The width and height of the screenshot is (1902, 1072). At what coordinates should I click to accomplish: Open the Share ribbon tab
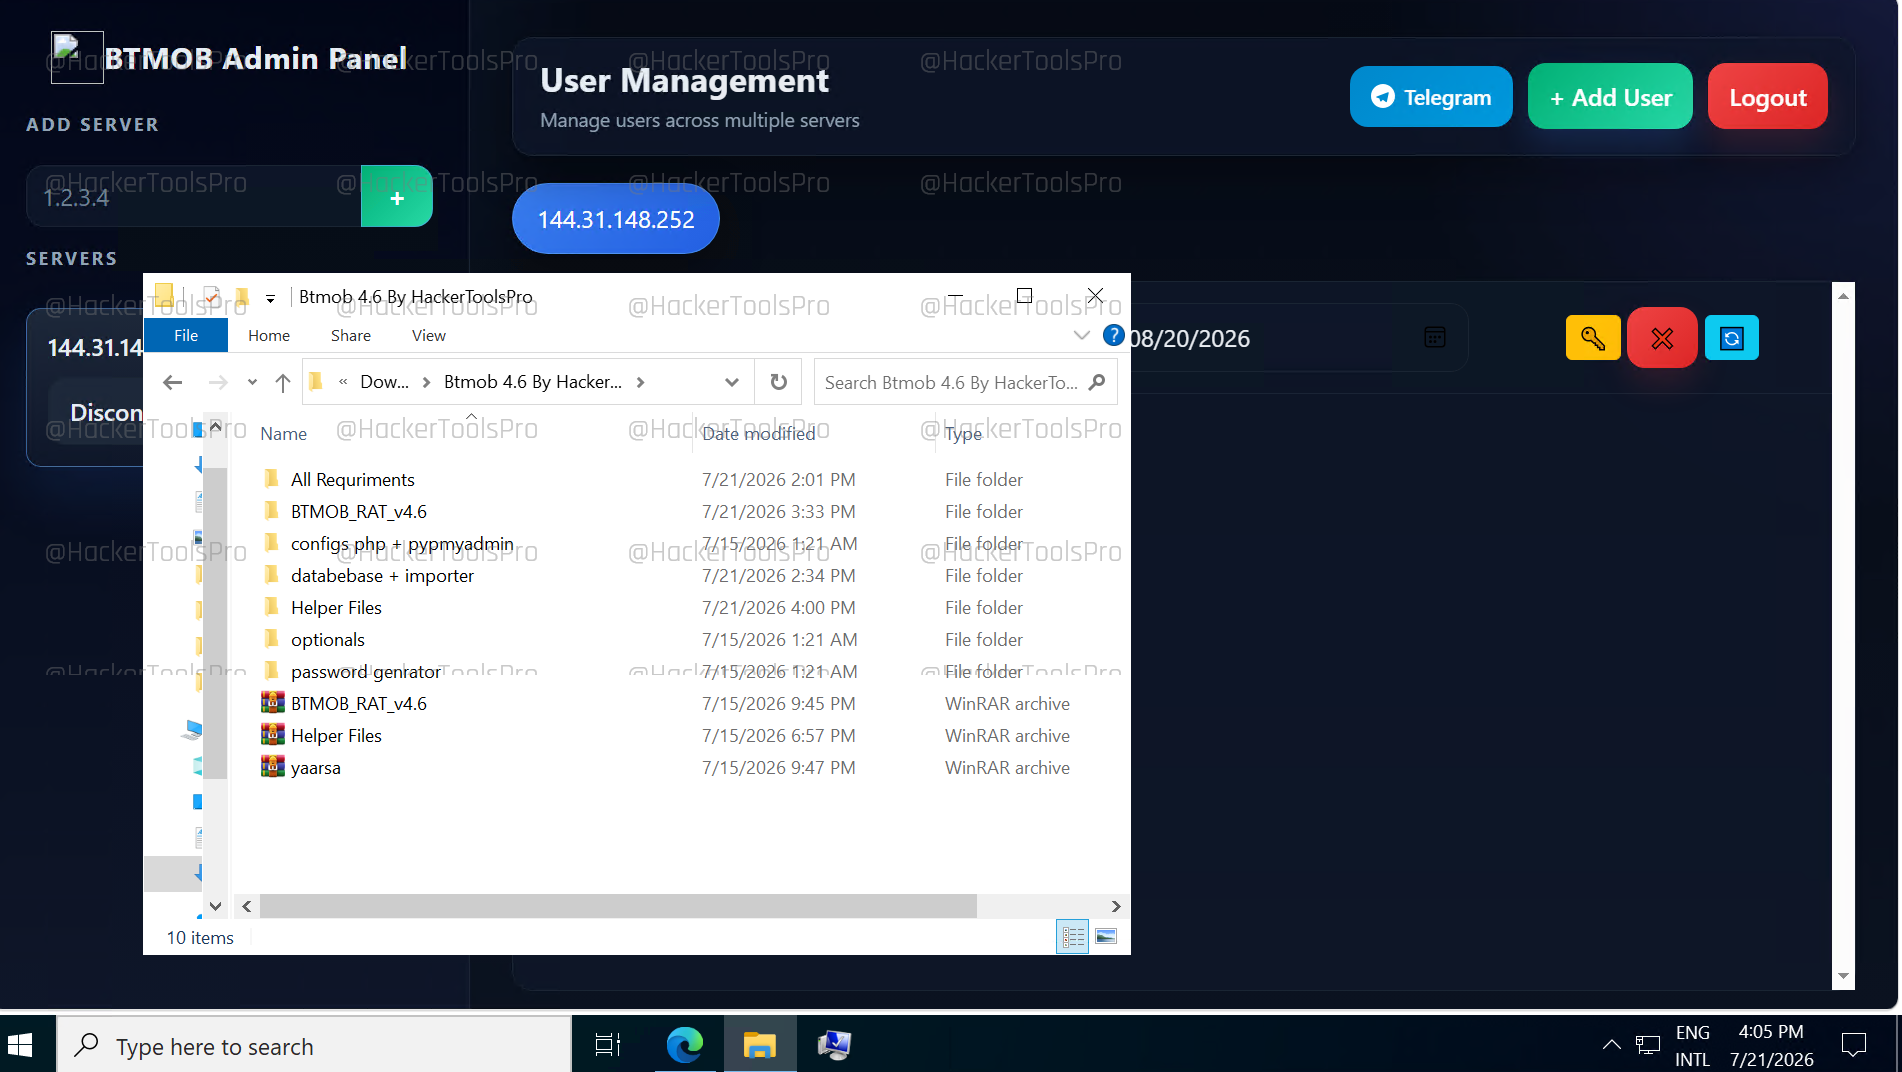(351, 335)
